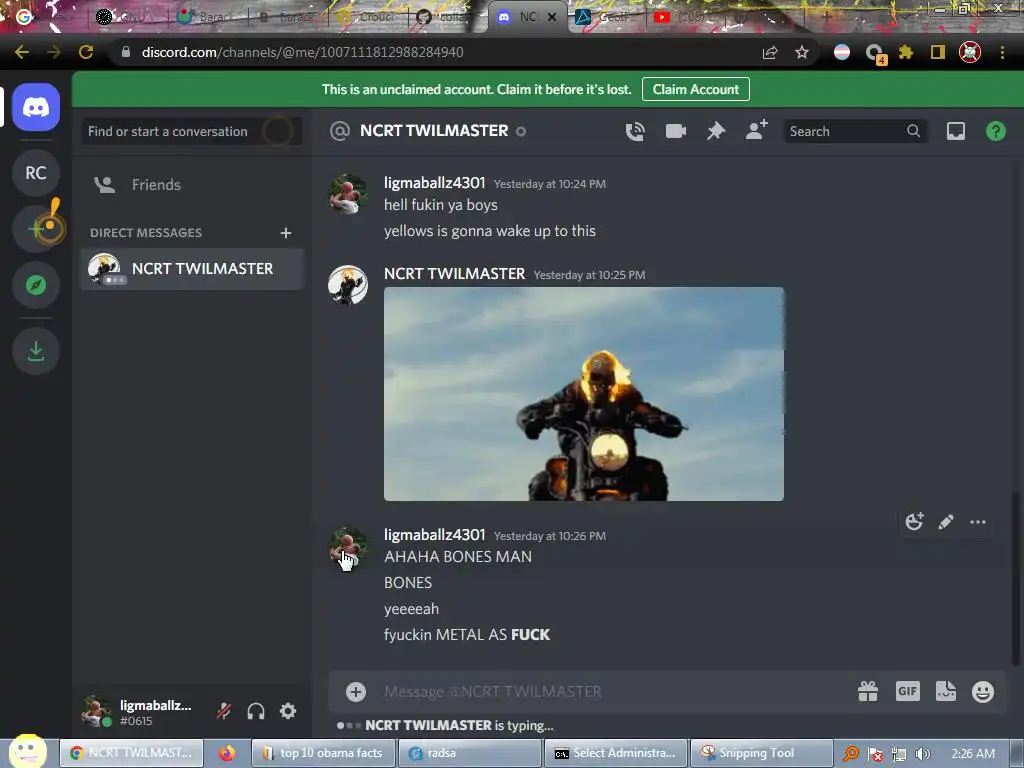Click ligmaballz user panel avatar

95,711
